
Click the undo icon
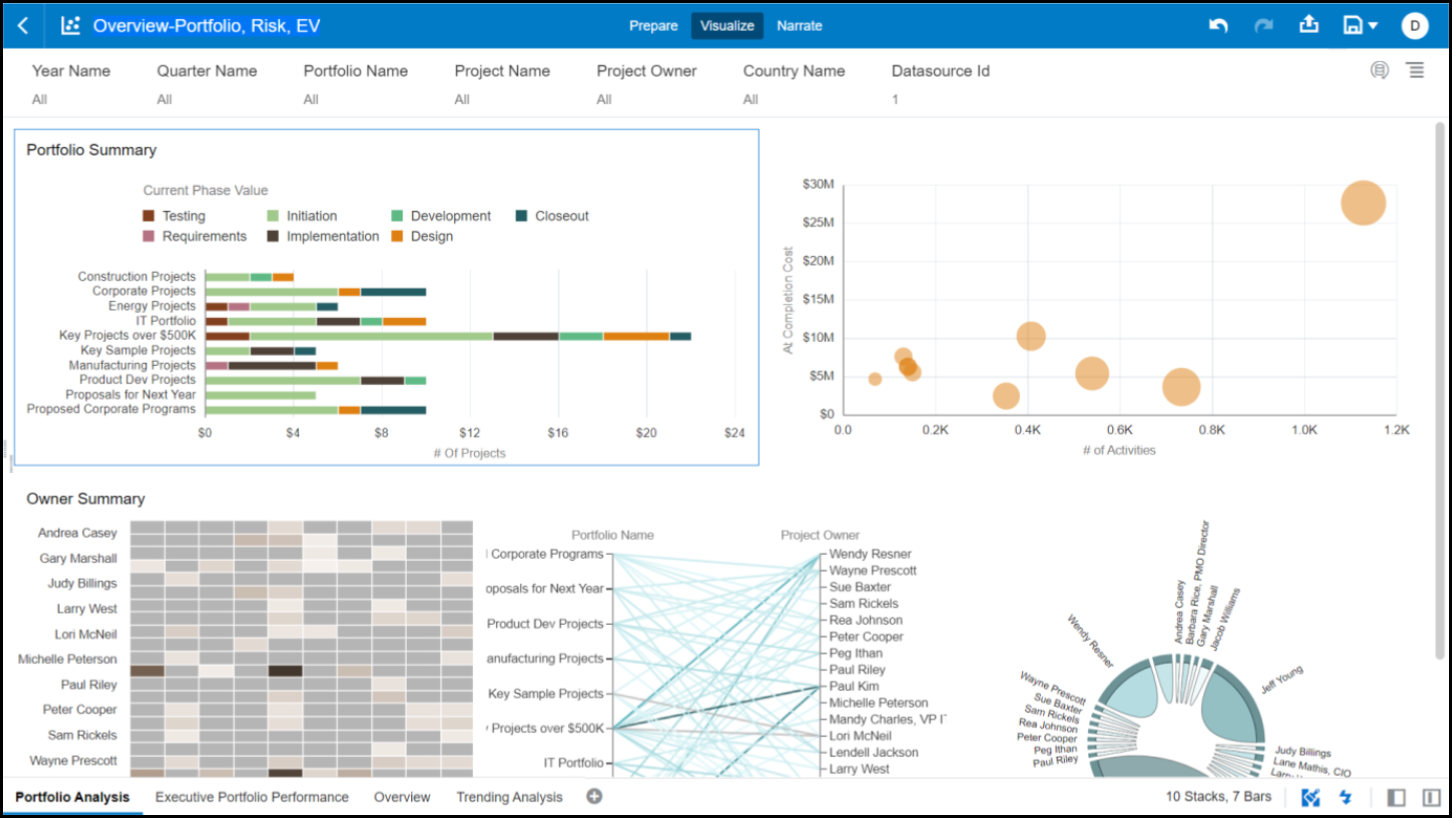[1218, 26]
